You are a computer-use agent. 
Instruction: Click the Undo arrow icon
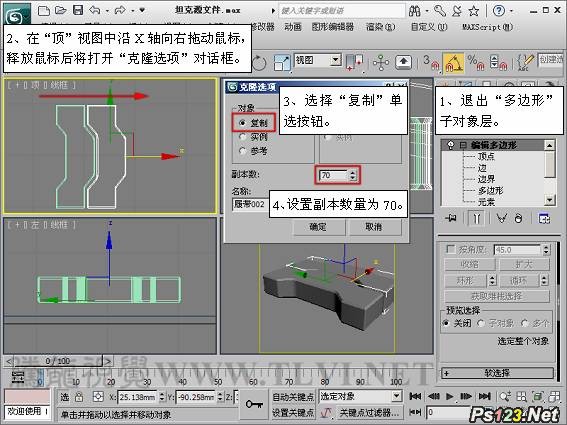tap(95, 10)
